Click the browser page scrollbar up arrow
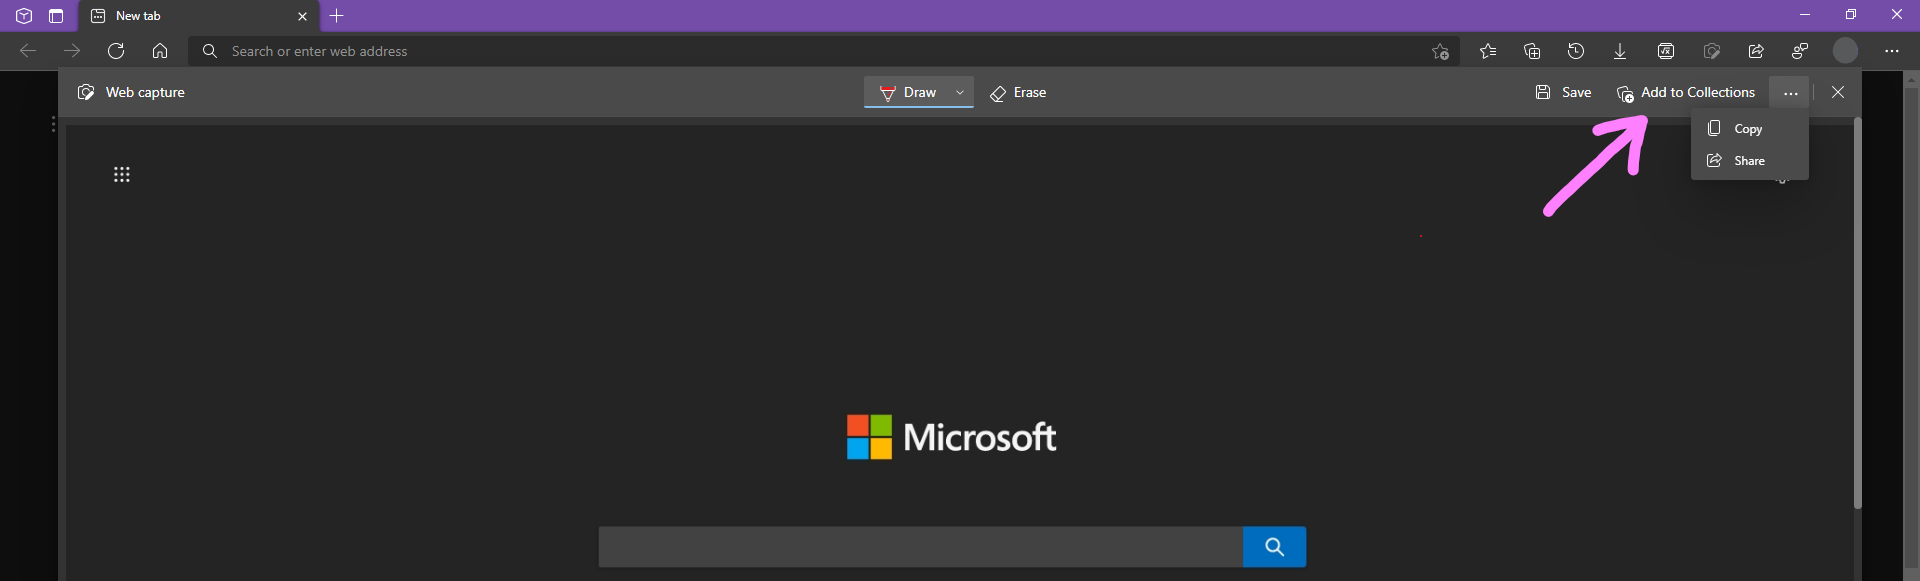The height and width of the screenshot is (581, 1920). [1912, 78]
